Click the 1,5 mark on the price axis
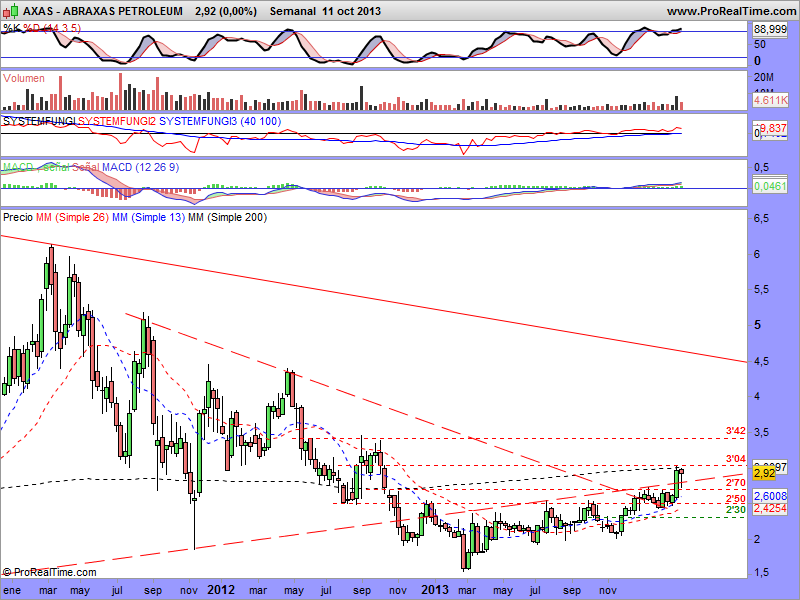 click(x=761, y=573)
